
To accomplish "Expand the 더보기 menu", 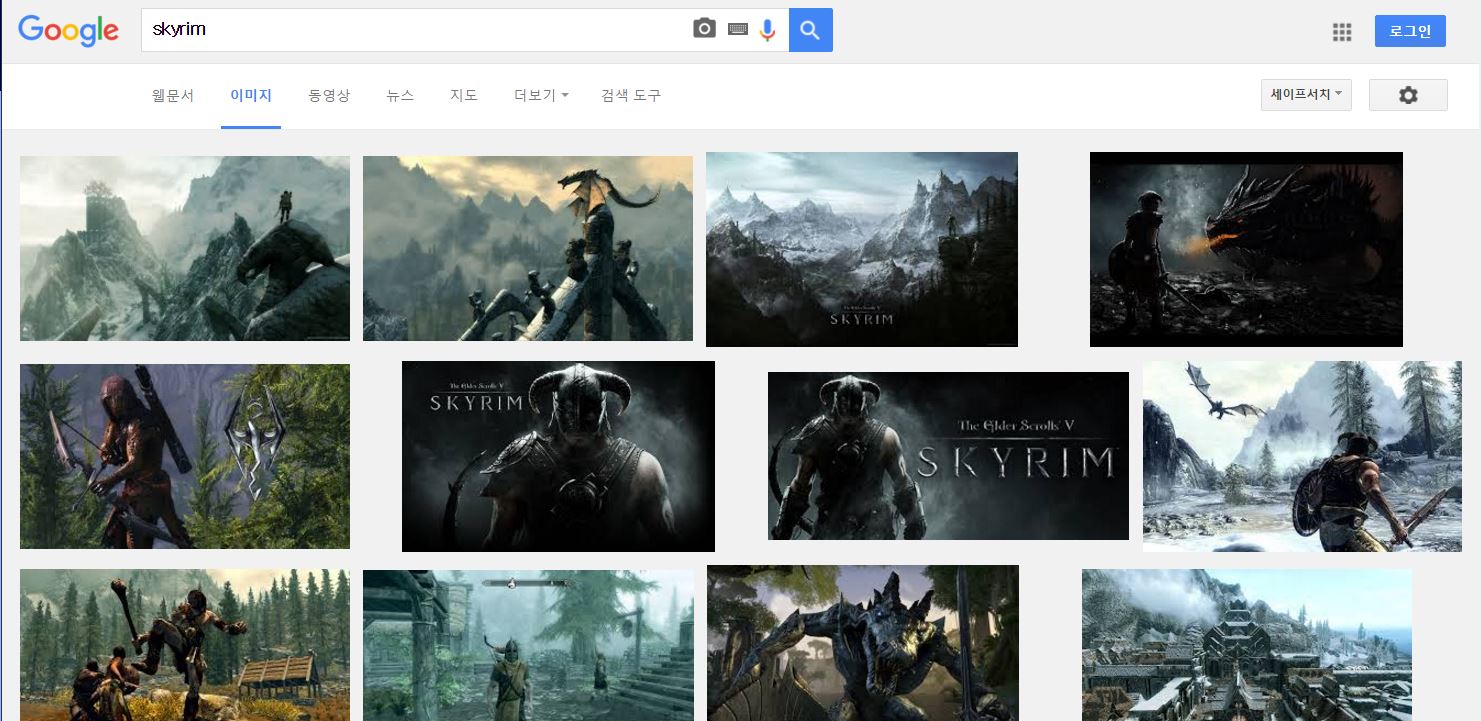I will tap(541, 96).
